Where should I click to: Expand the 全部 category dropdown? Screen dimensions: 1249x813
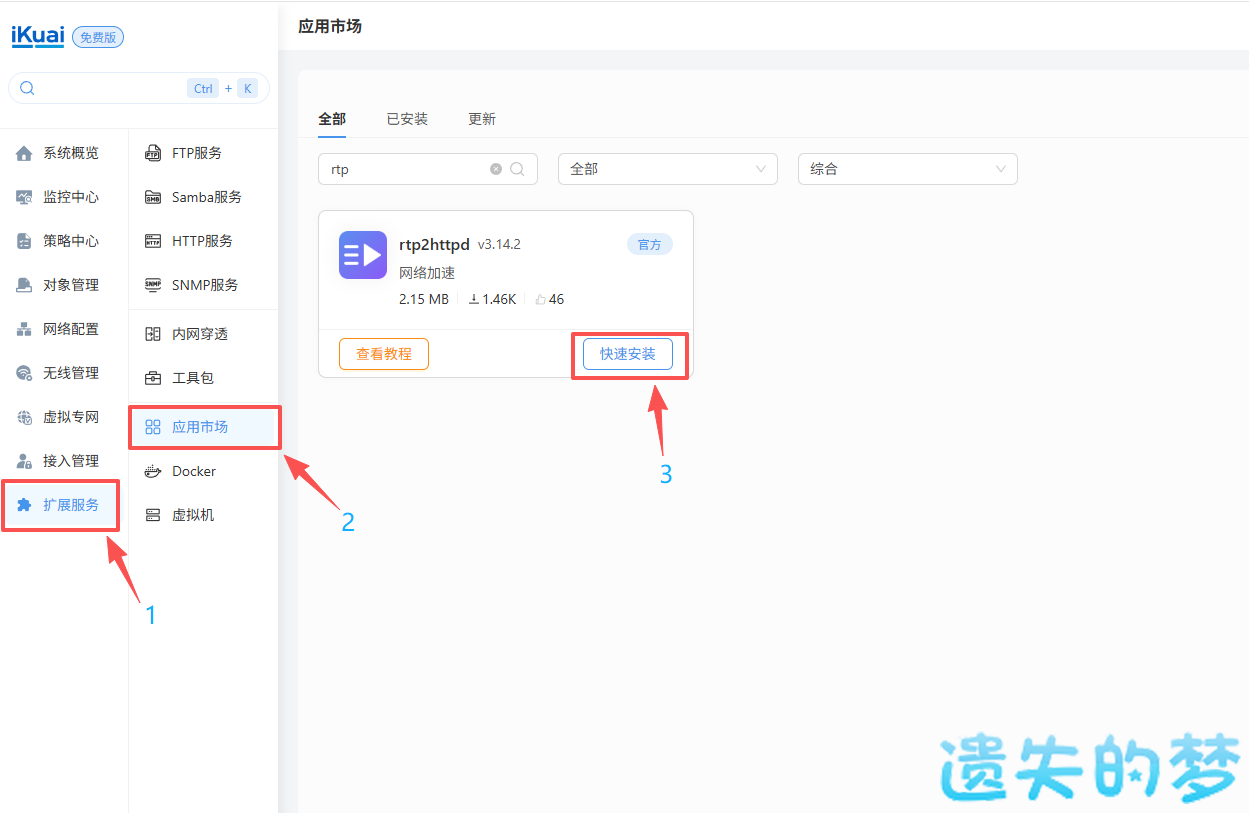(668, 169)
